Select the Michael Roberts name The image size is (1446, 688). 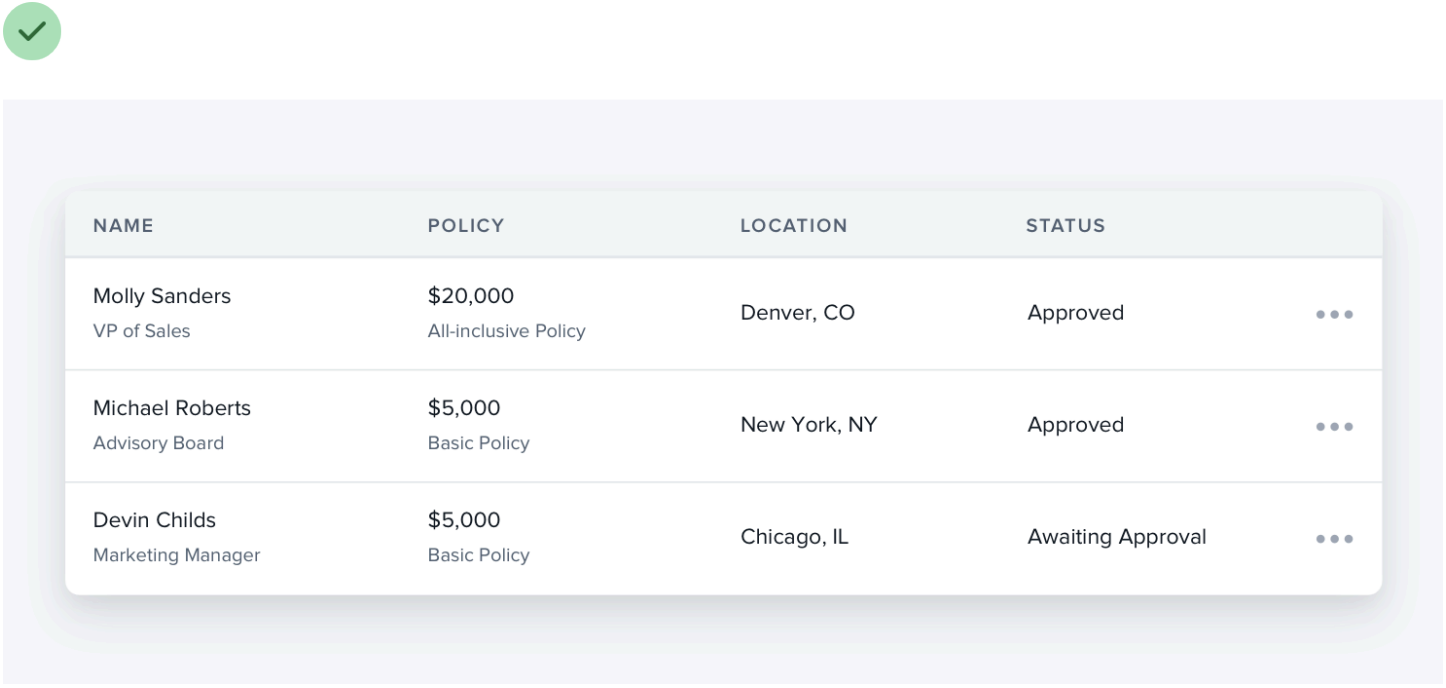(172, 408)
